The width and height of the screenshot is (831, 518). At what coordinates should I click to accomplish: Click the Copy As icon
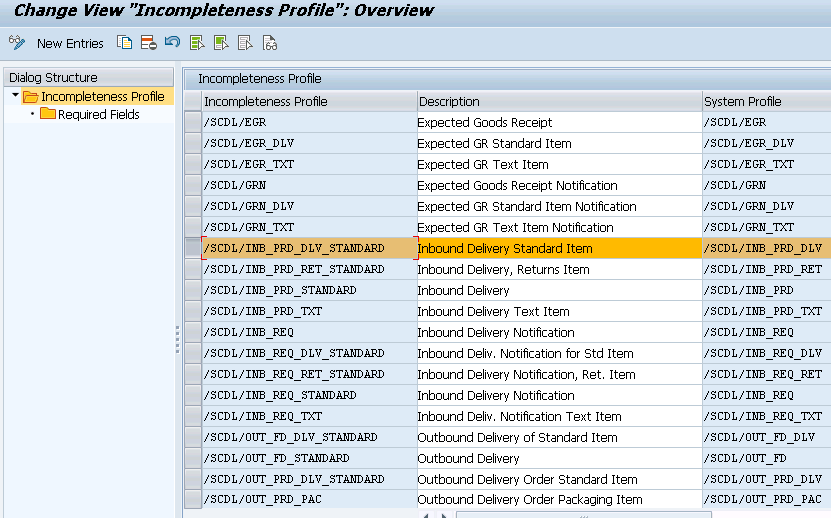point(124,43)
